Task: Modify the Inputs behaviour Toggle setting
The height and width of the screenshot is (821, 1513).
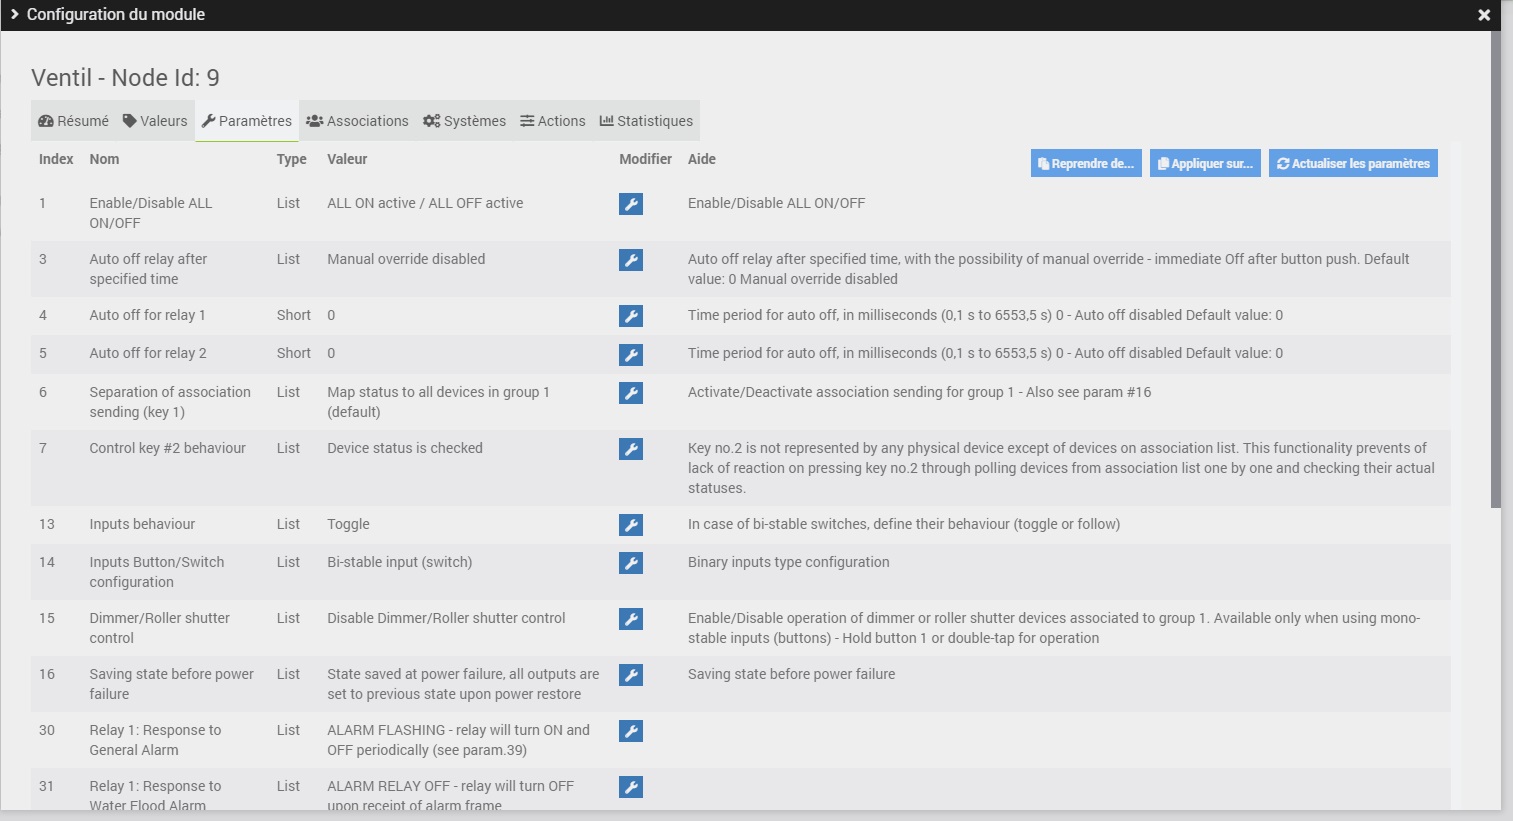Action: click(630, 525)
